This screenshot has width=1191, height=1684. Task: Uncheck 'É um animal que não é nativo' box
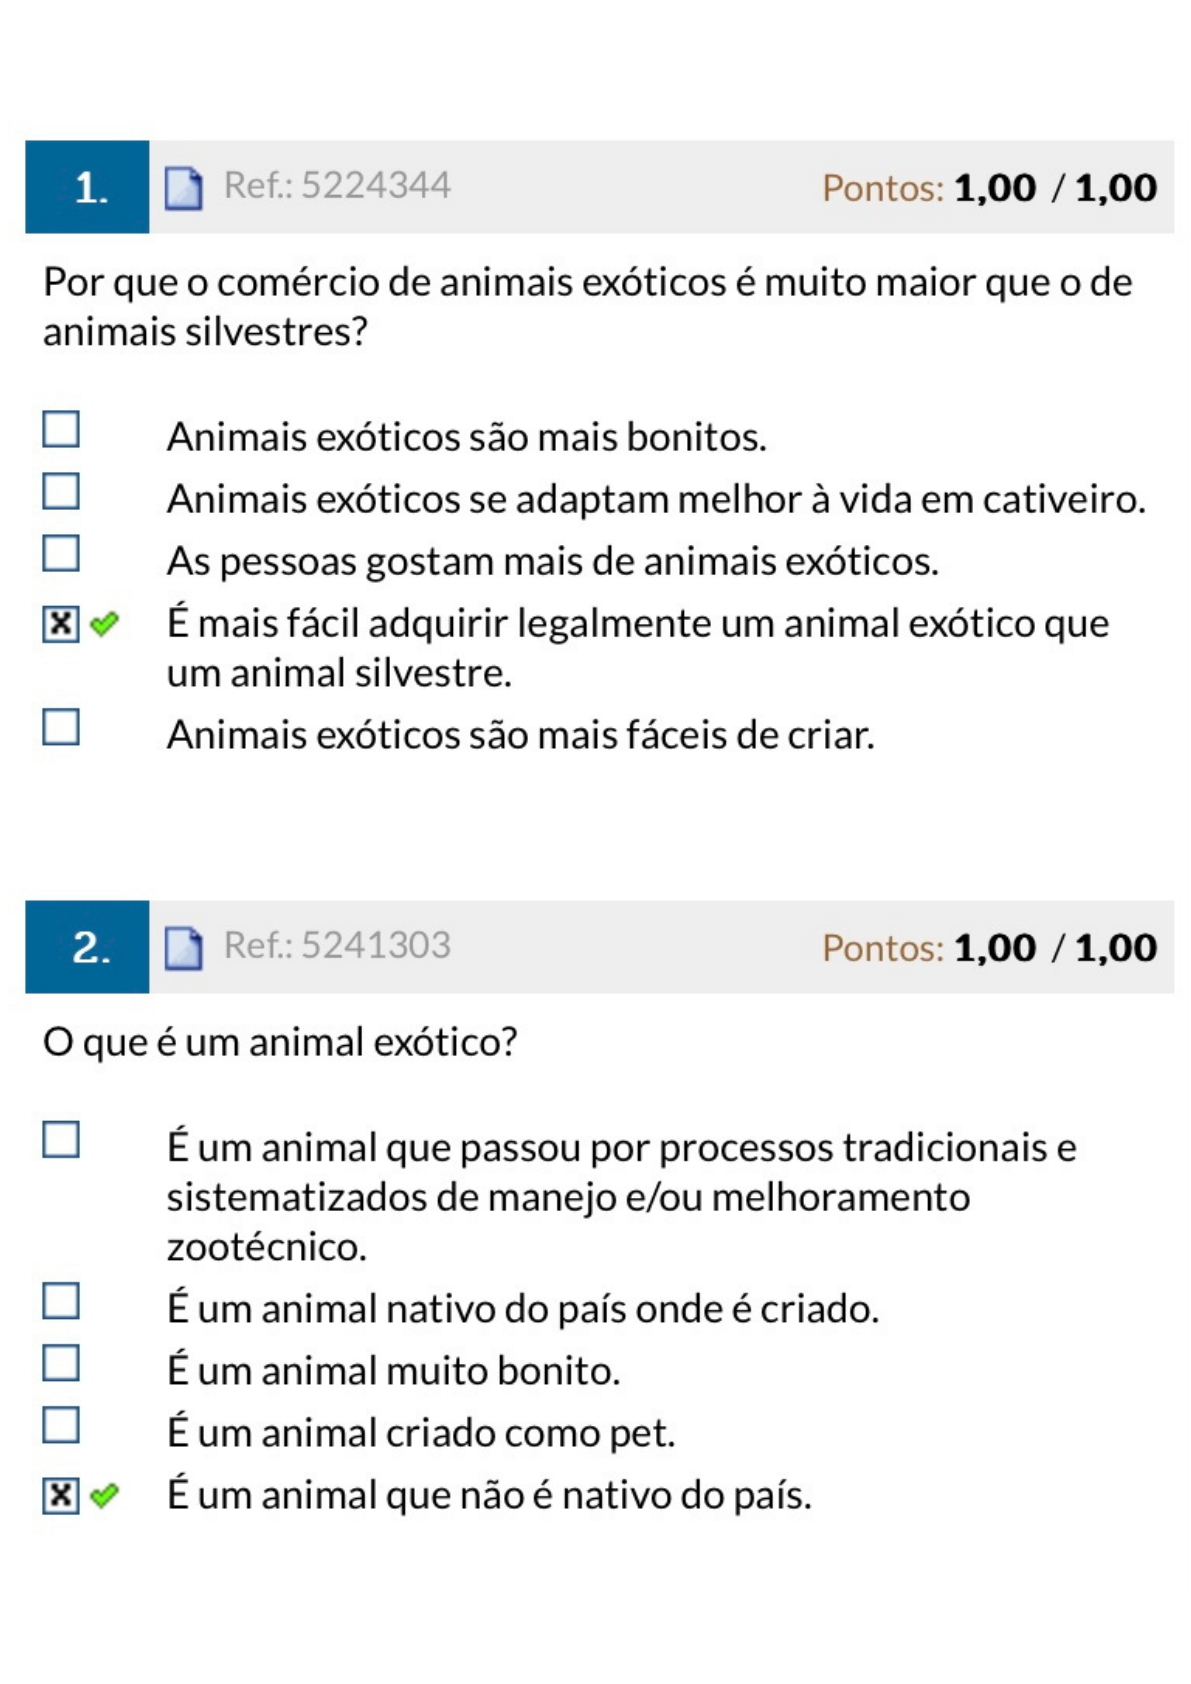(61, 1495)
